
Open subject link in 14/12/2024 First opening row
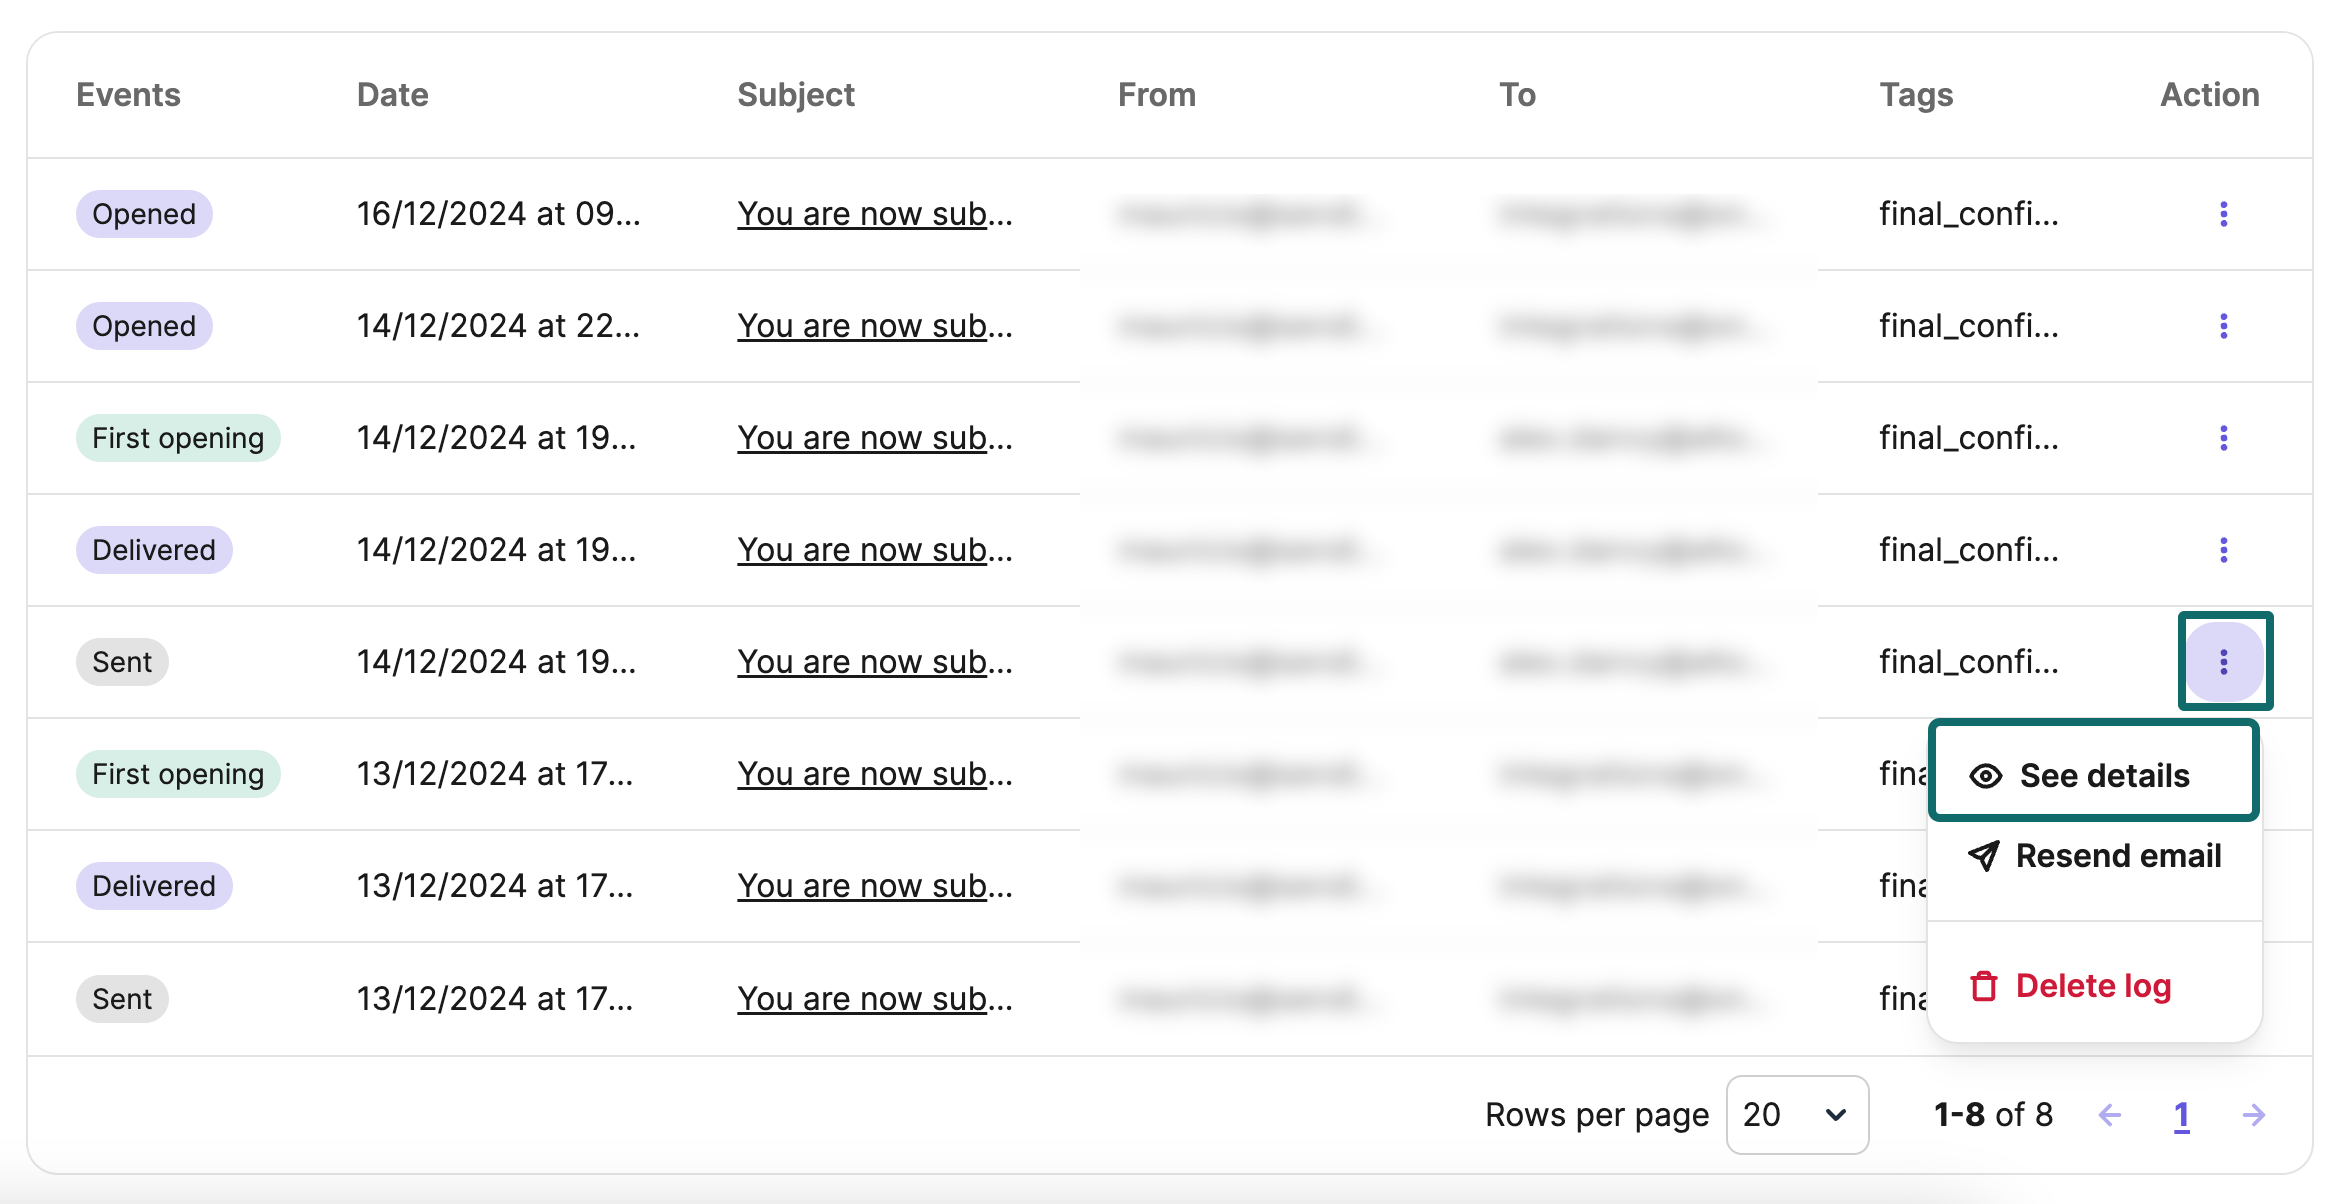(875, 438)
